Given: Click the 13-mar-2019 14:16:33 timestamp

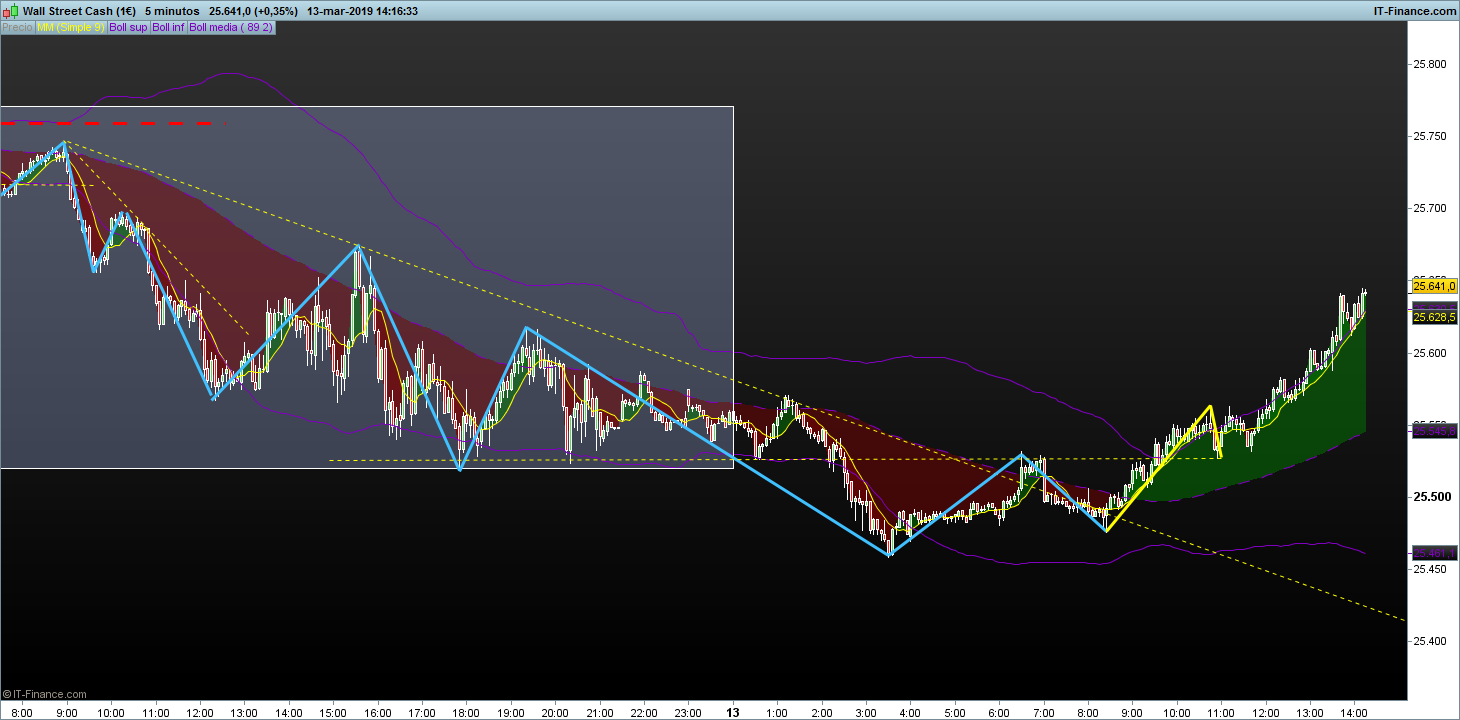Looking at the screenshot, I should click(363, 11).
